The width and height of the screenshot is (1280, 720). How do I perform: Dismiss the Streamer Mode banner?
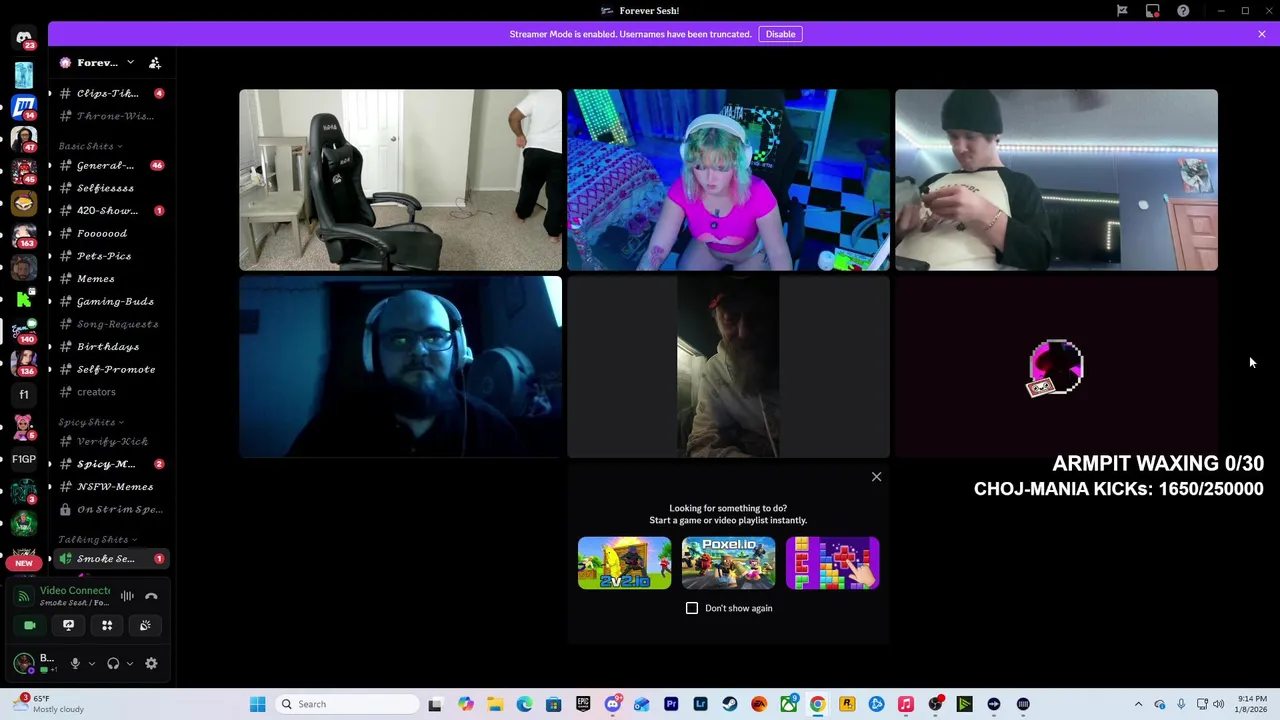(1262, 34)
